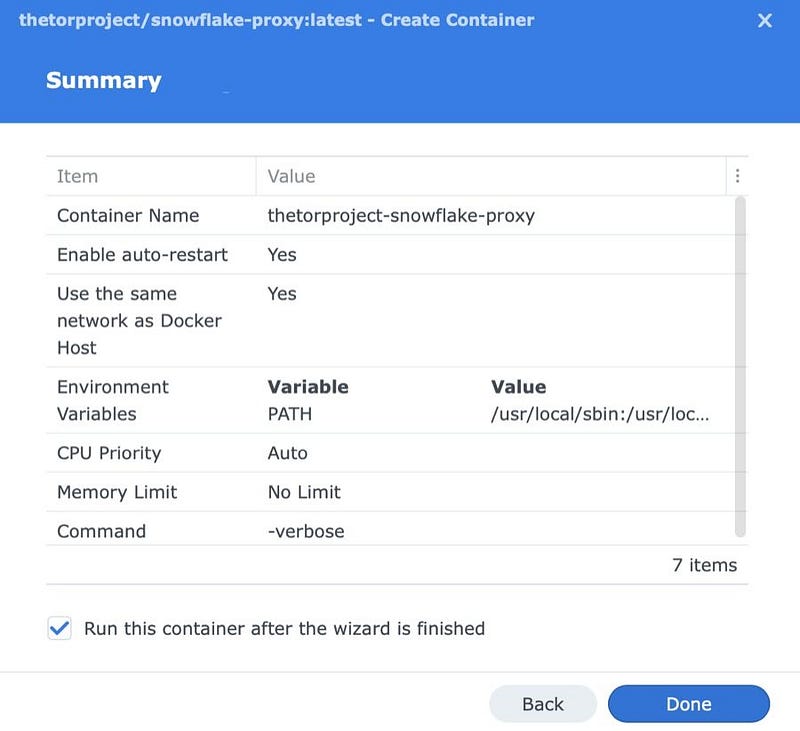Click the Done button
800x731 pixels.
point(688,704)
